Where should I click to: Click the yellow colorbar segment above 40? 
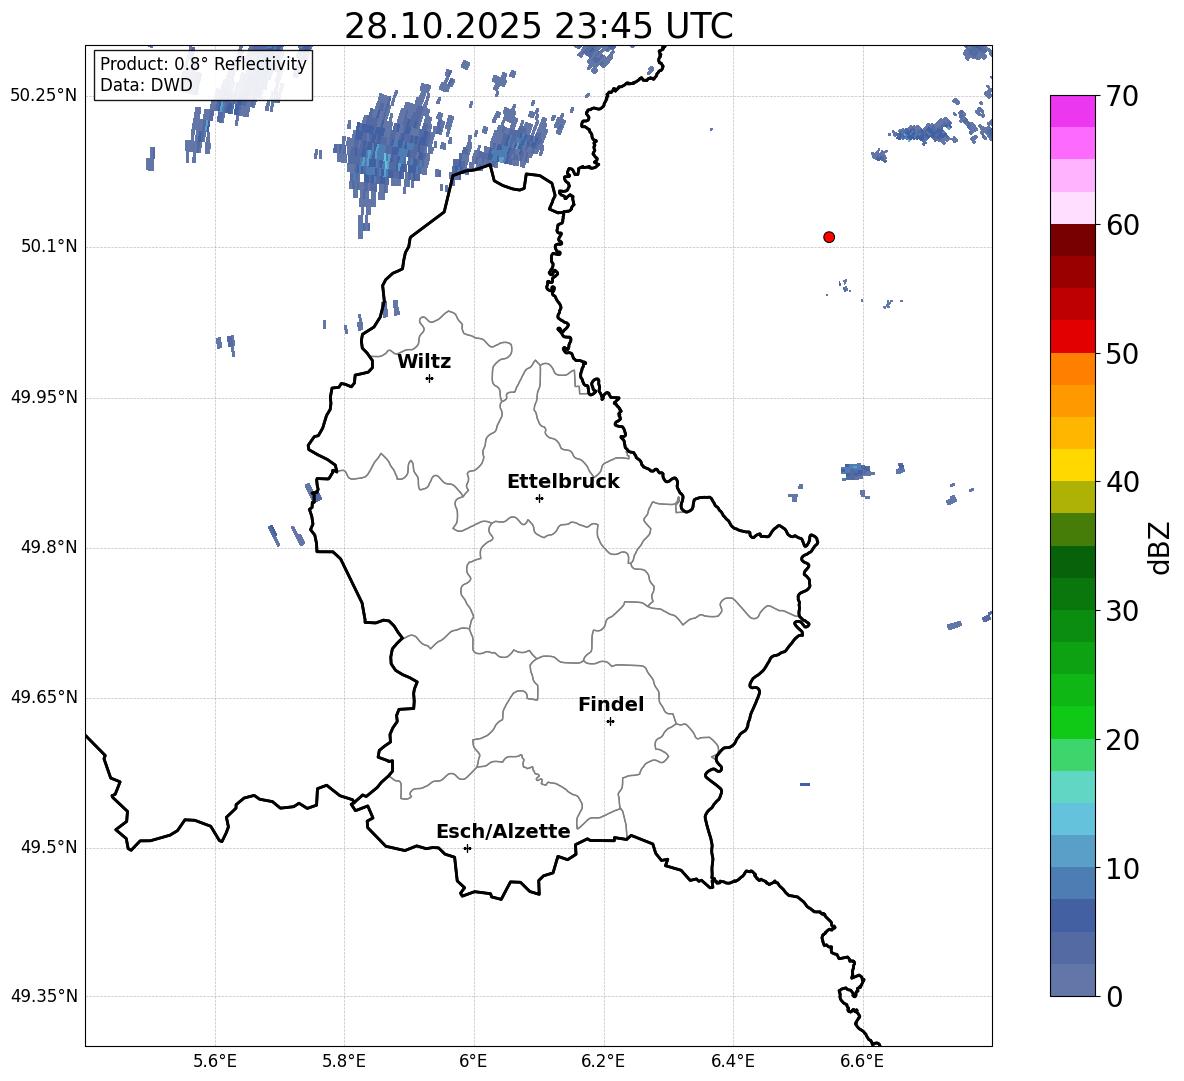click(x=1072, y=465)
